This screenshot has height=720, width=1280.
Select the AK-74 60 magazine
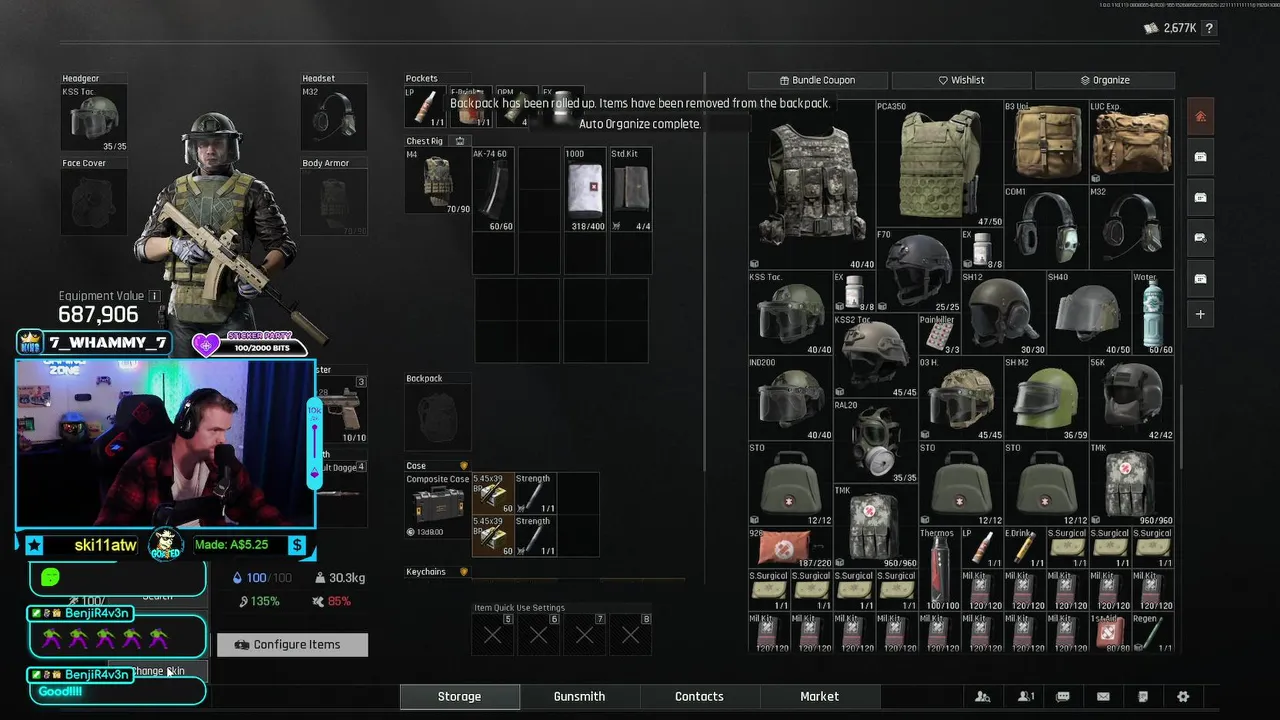493,190
